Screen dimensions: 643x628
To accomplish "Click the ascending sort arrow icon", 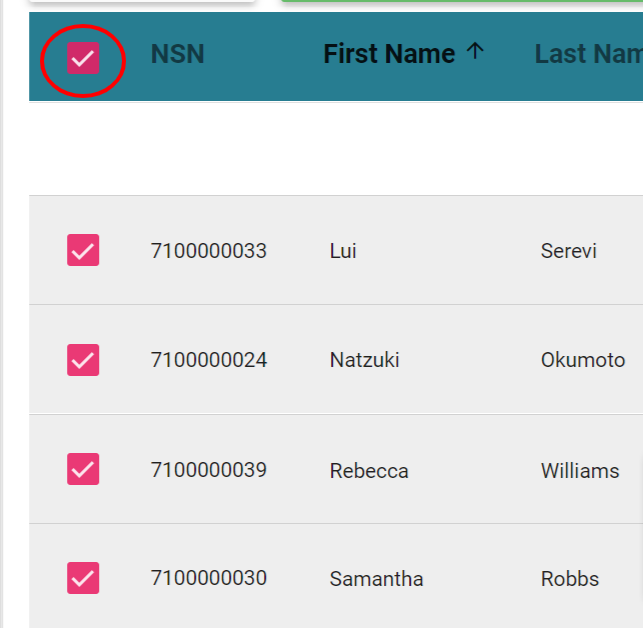I will pos(476,53).
